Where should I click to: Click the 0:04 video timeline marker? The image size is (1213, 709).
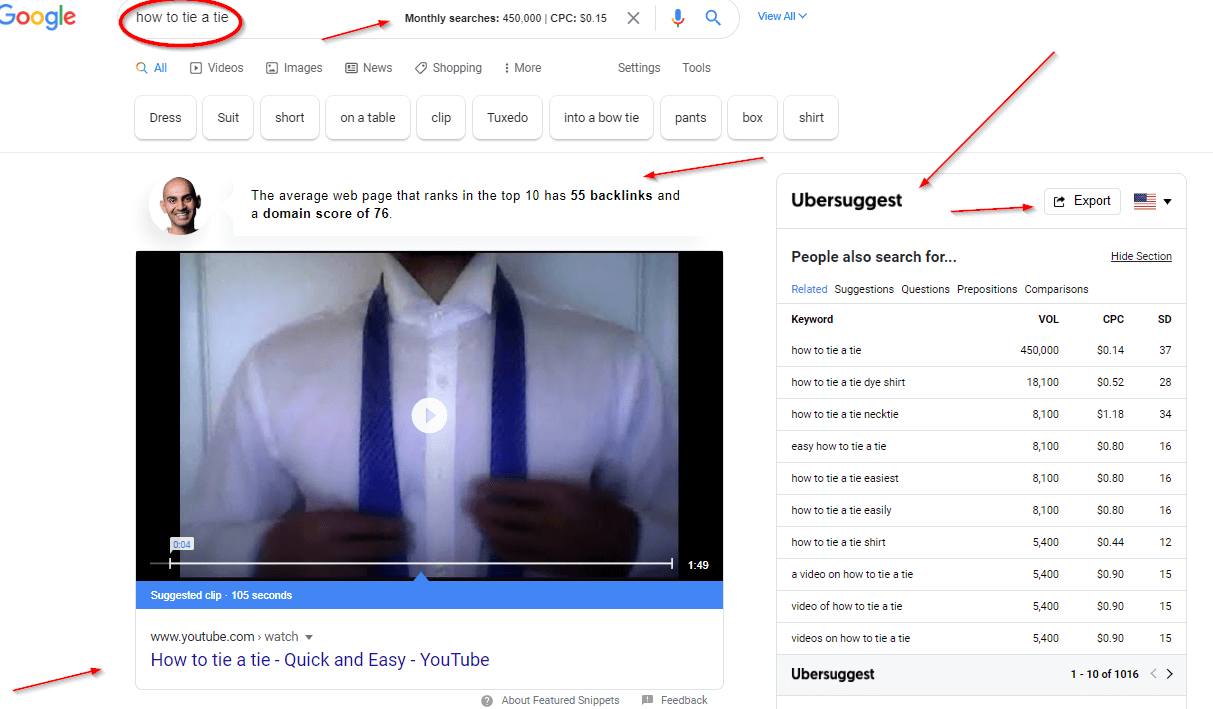pyautogui.click(x=181, y=544)
